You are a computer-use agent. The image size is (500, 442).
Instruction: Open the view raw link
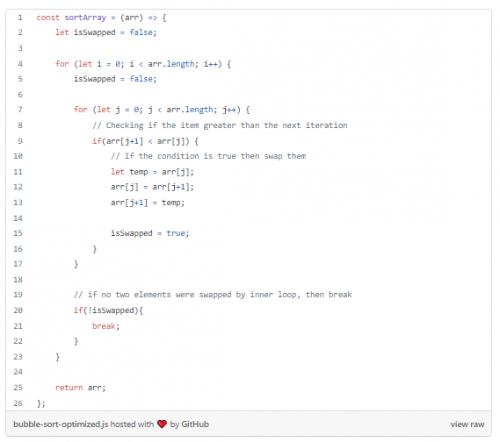click(x=467, y=424)
